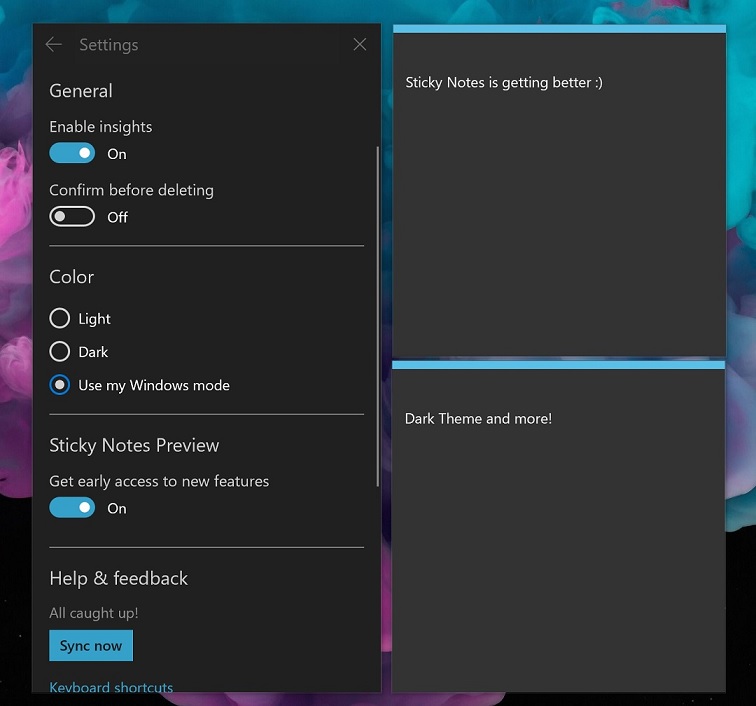
Task: Turn off the Enable insights toggle
Action: pos(72,153)
